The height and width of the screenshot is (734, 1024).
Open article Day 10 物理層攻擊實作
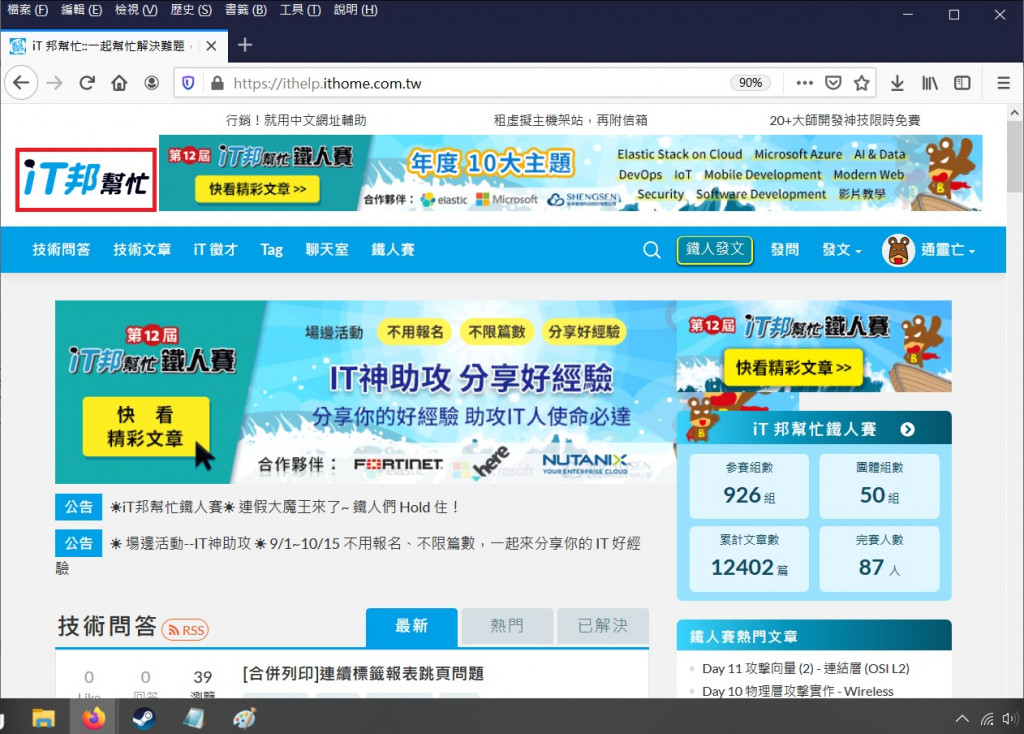(797, 691)
